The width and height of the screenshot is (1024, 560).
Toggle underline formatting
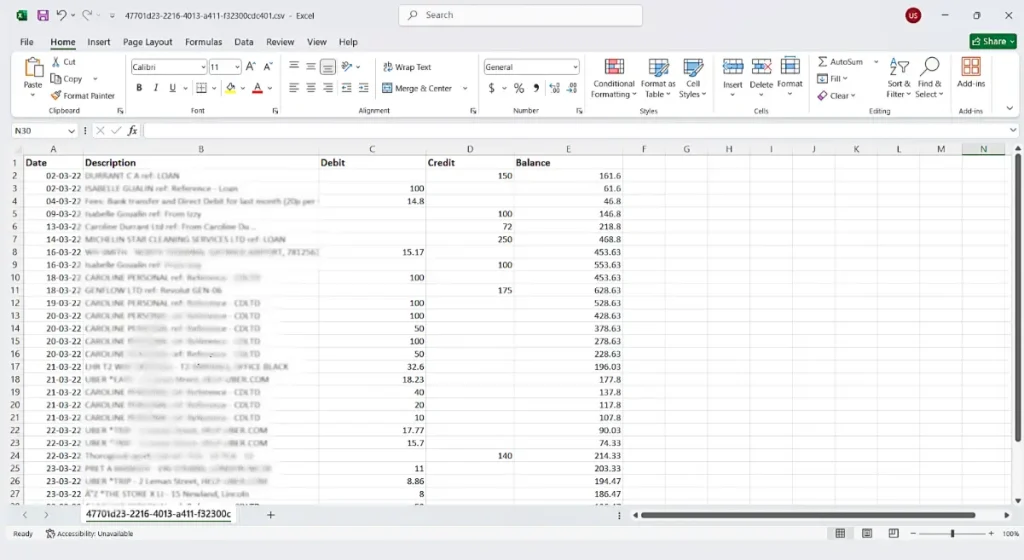172,88
